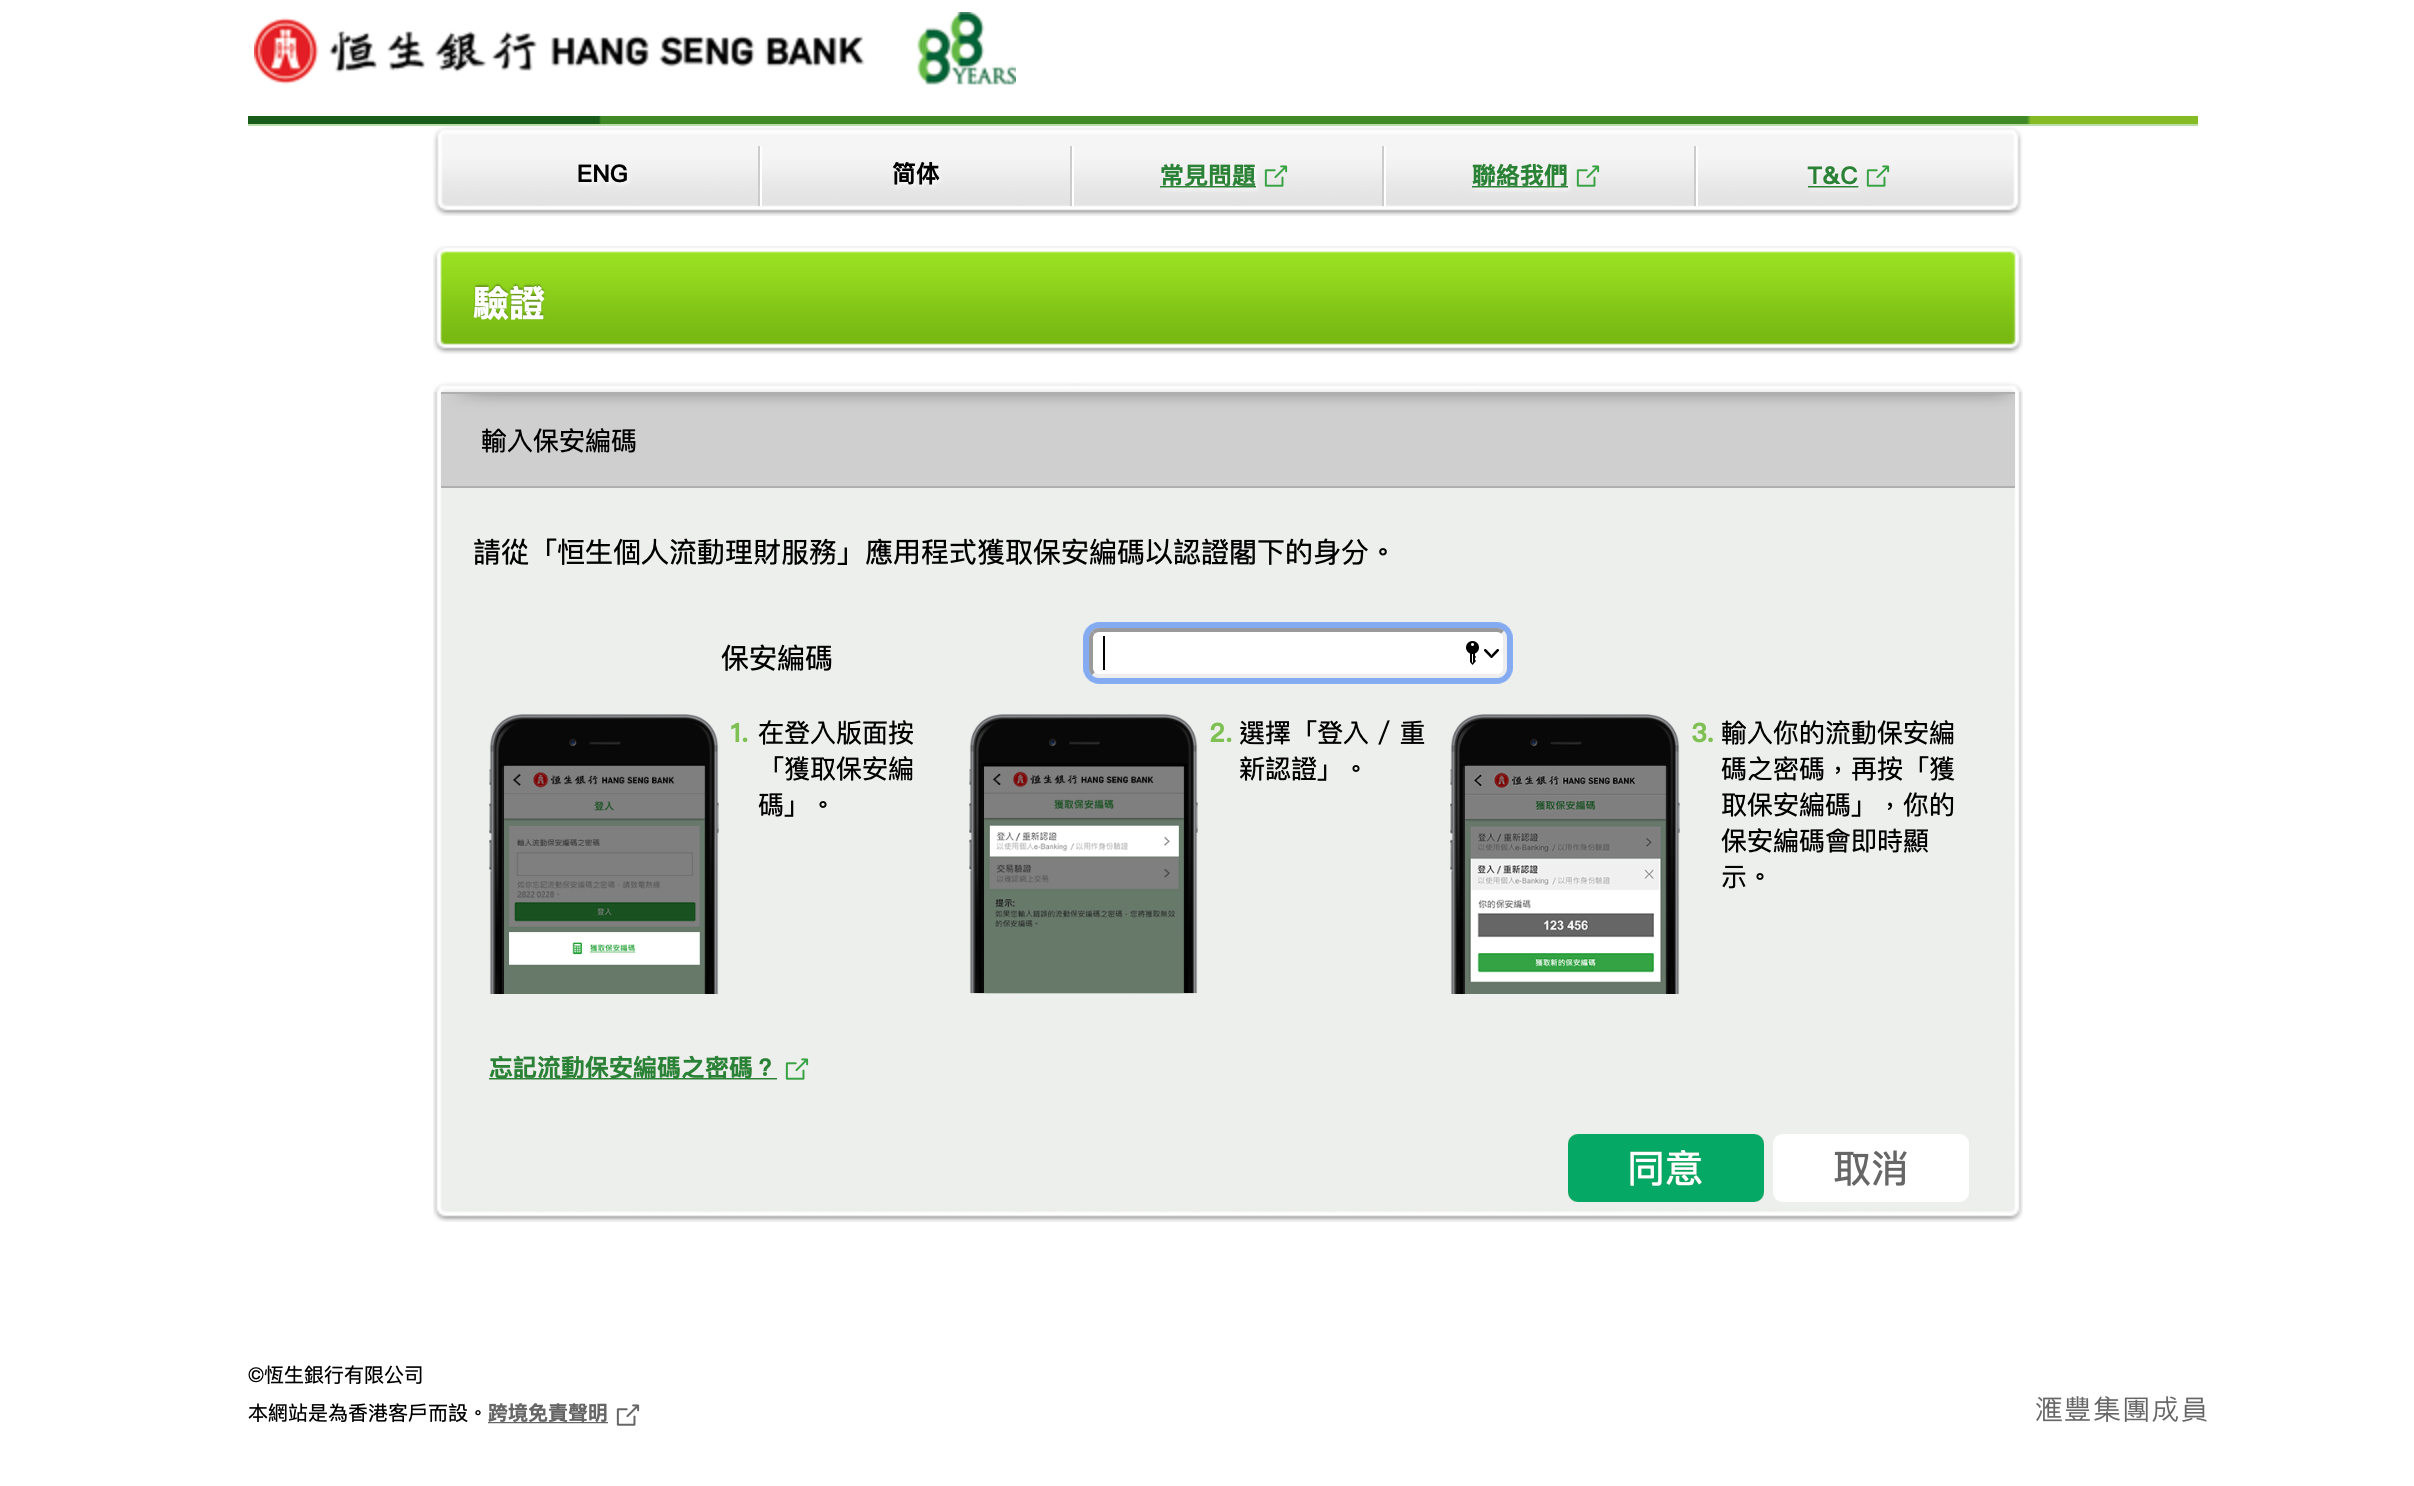Select 聯絡我們 from navigation menu

[x=1535, y=174]
